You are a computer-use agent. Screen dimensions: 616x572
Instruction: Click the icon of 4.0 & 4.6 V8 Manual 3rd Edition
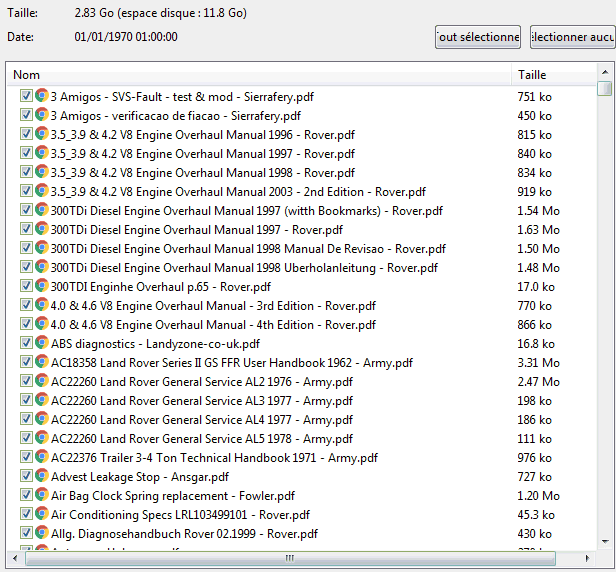click(42, 305)
